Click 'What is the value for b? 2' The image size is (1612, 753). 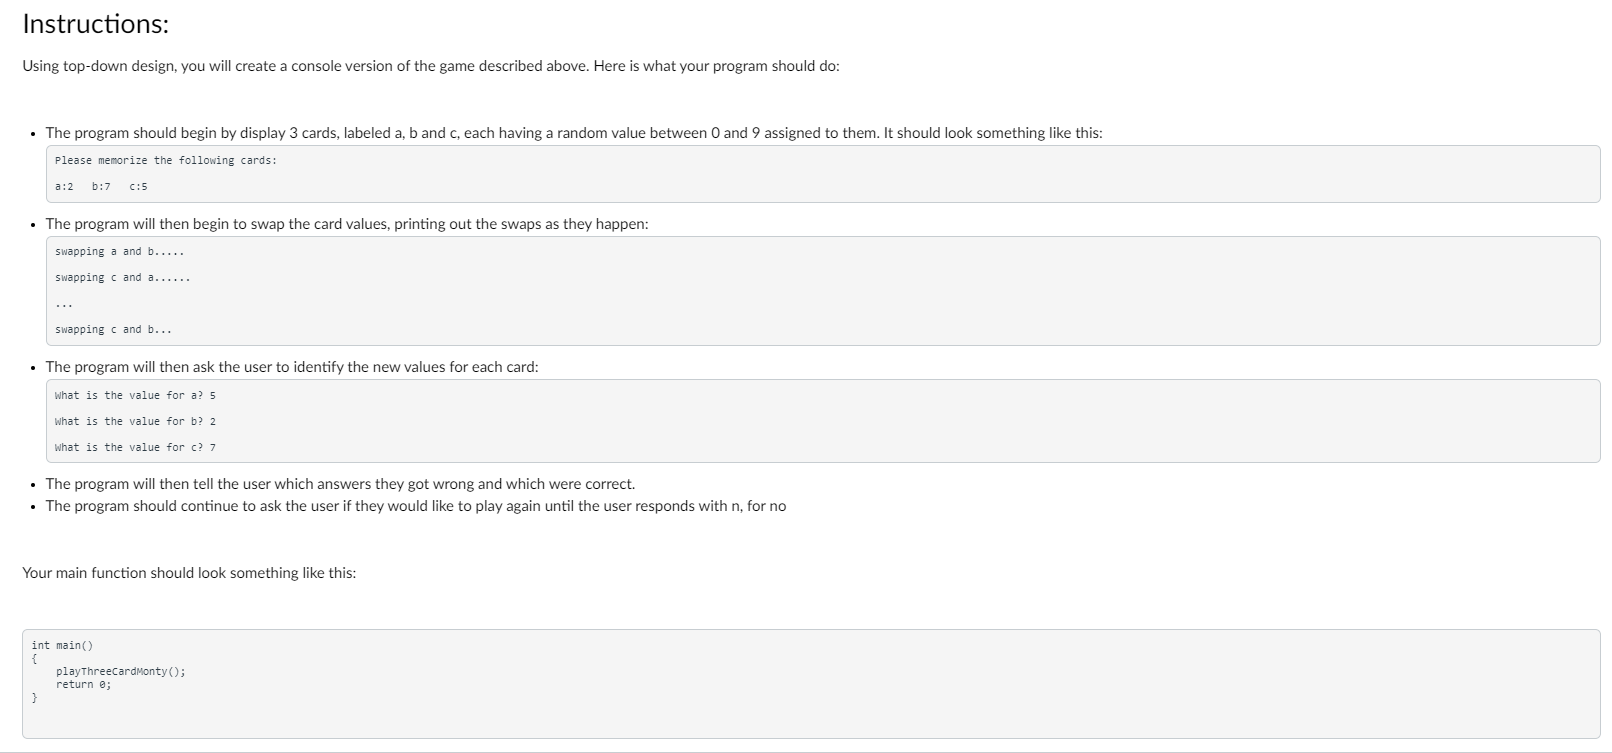click(x=135, y=421)
